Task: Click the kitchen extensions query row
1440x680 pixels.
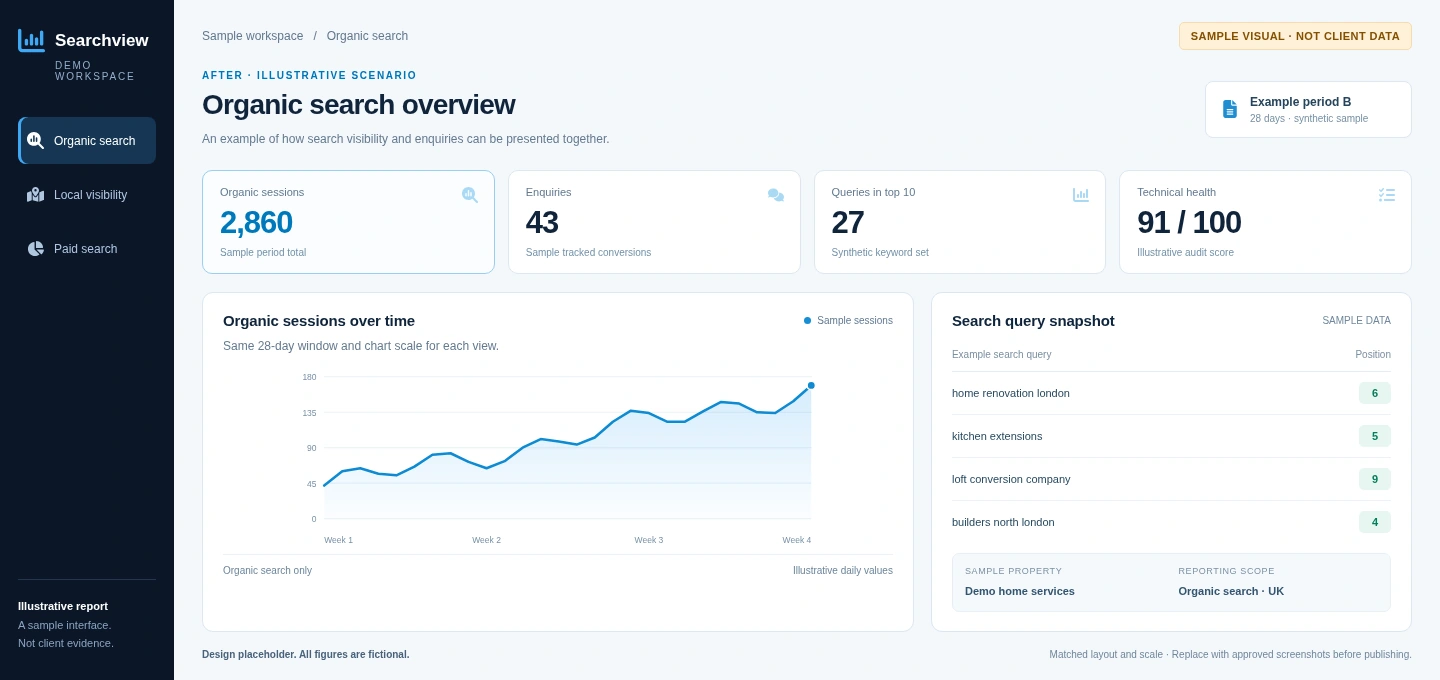Action: tap(1171, 436)
